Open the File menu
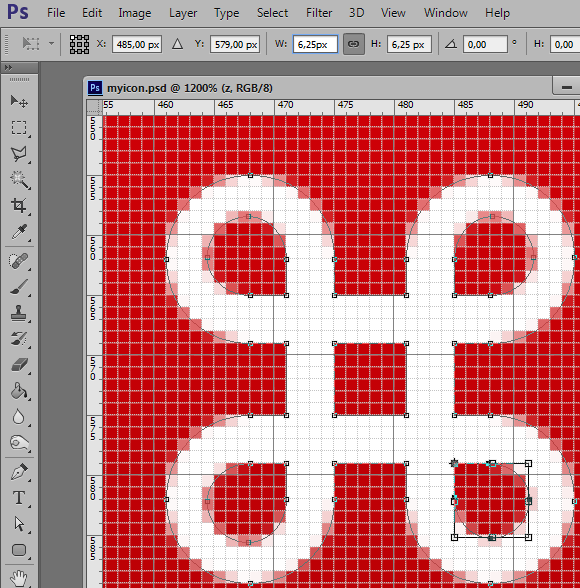The width and height of the screenshot is (580, 588). tap(56, 13)
